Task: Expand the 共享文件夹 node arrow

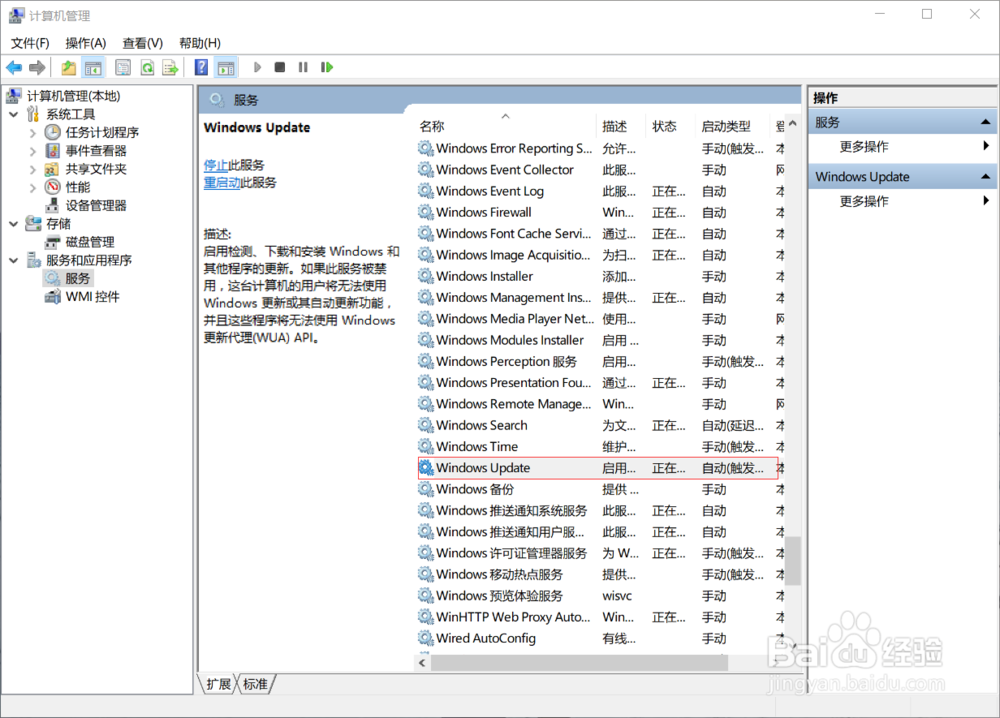Action: [33, 169]
